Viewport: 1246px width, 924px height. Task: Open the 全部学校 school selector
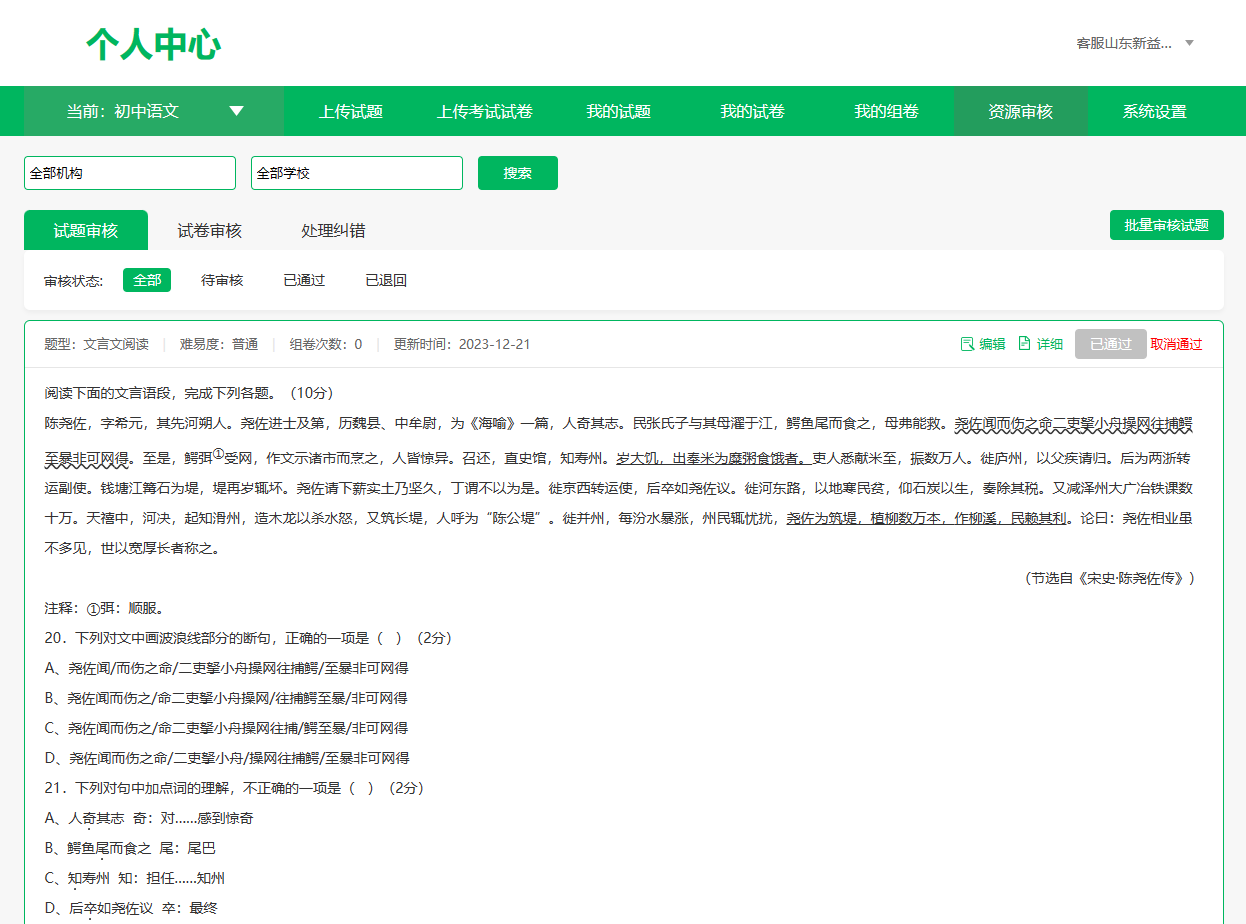pyautogui.click(x=356, y=172)
